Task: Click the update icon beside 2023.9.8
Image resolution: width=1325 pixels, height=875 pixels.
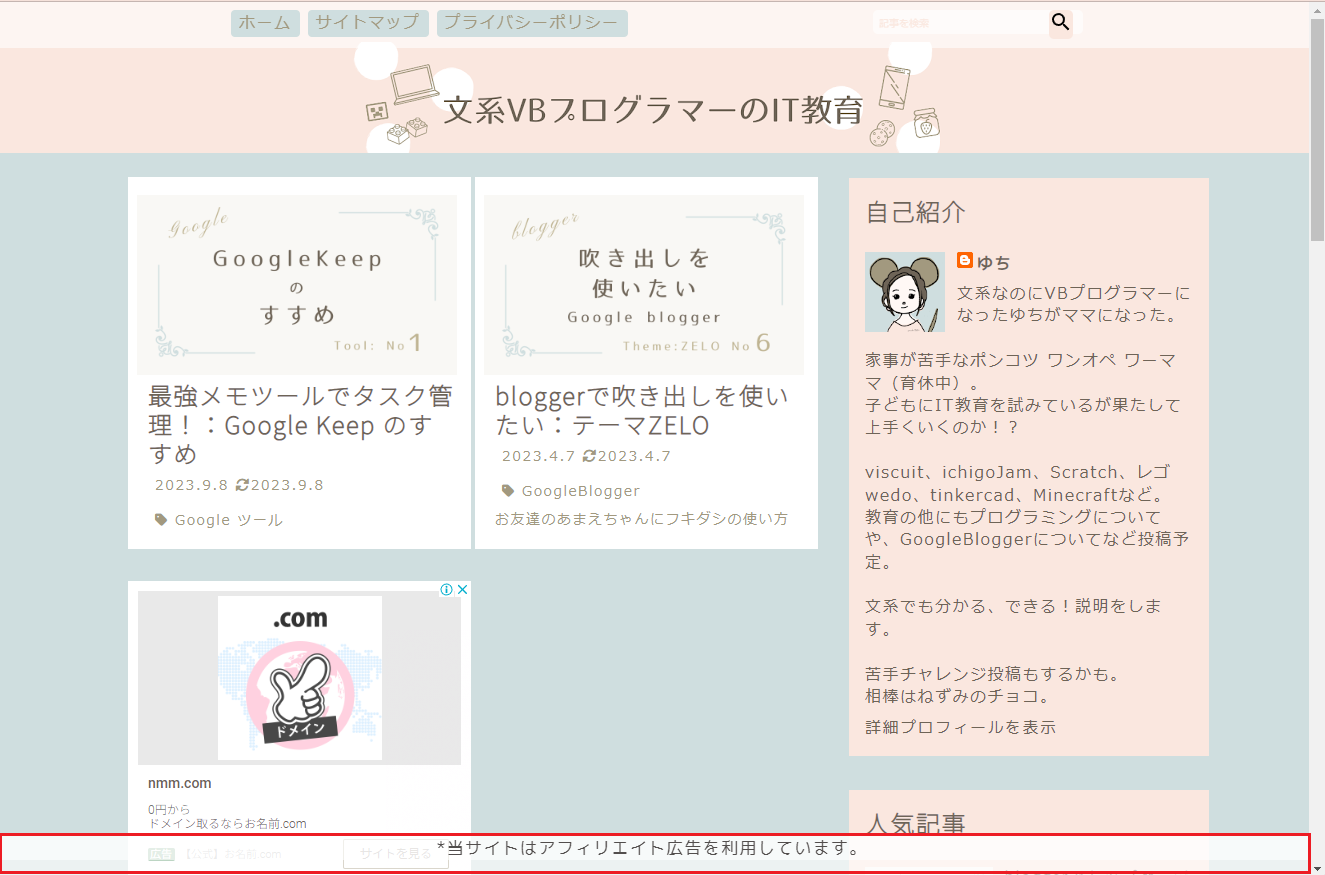Action: pyautogui.click(x=242, y=485)
